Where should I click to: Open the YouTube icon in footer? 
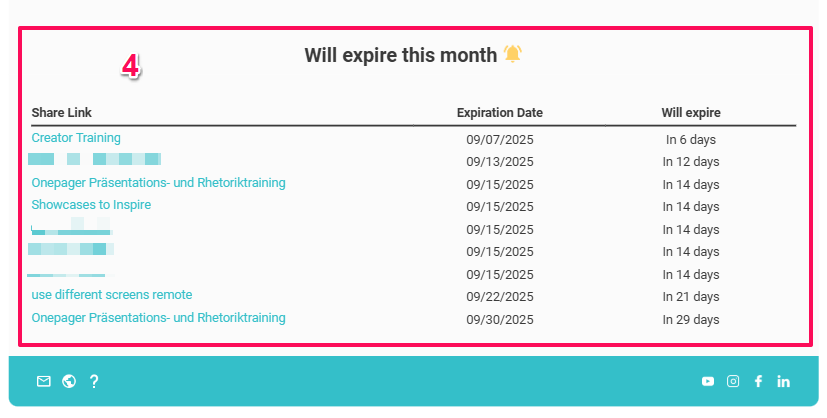(708, 381)
